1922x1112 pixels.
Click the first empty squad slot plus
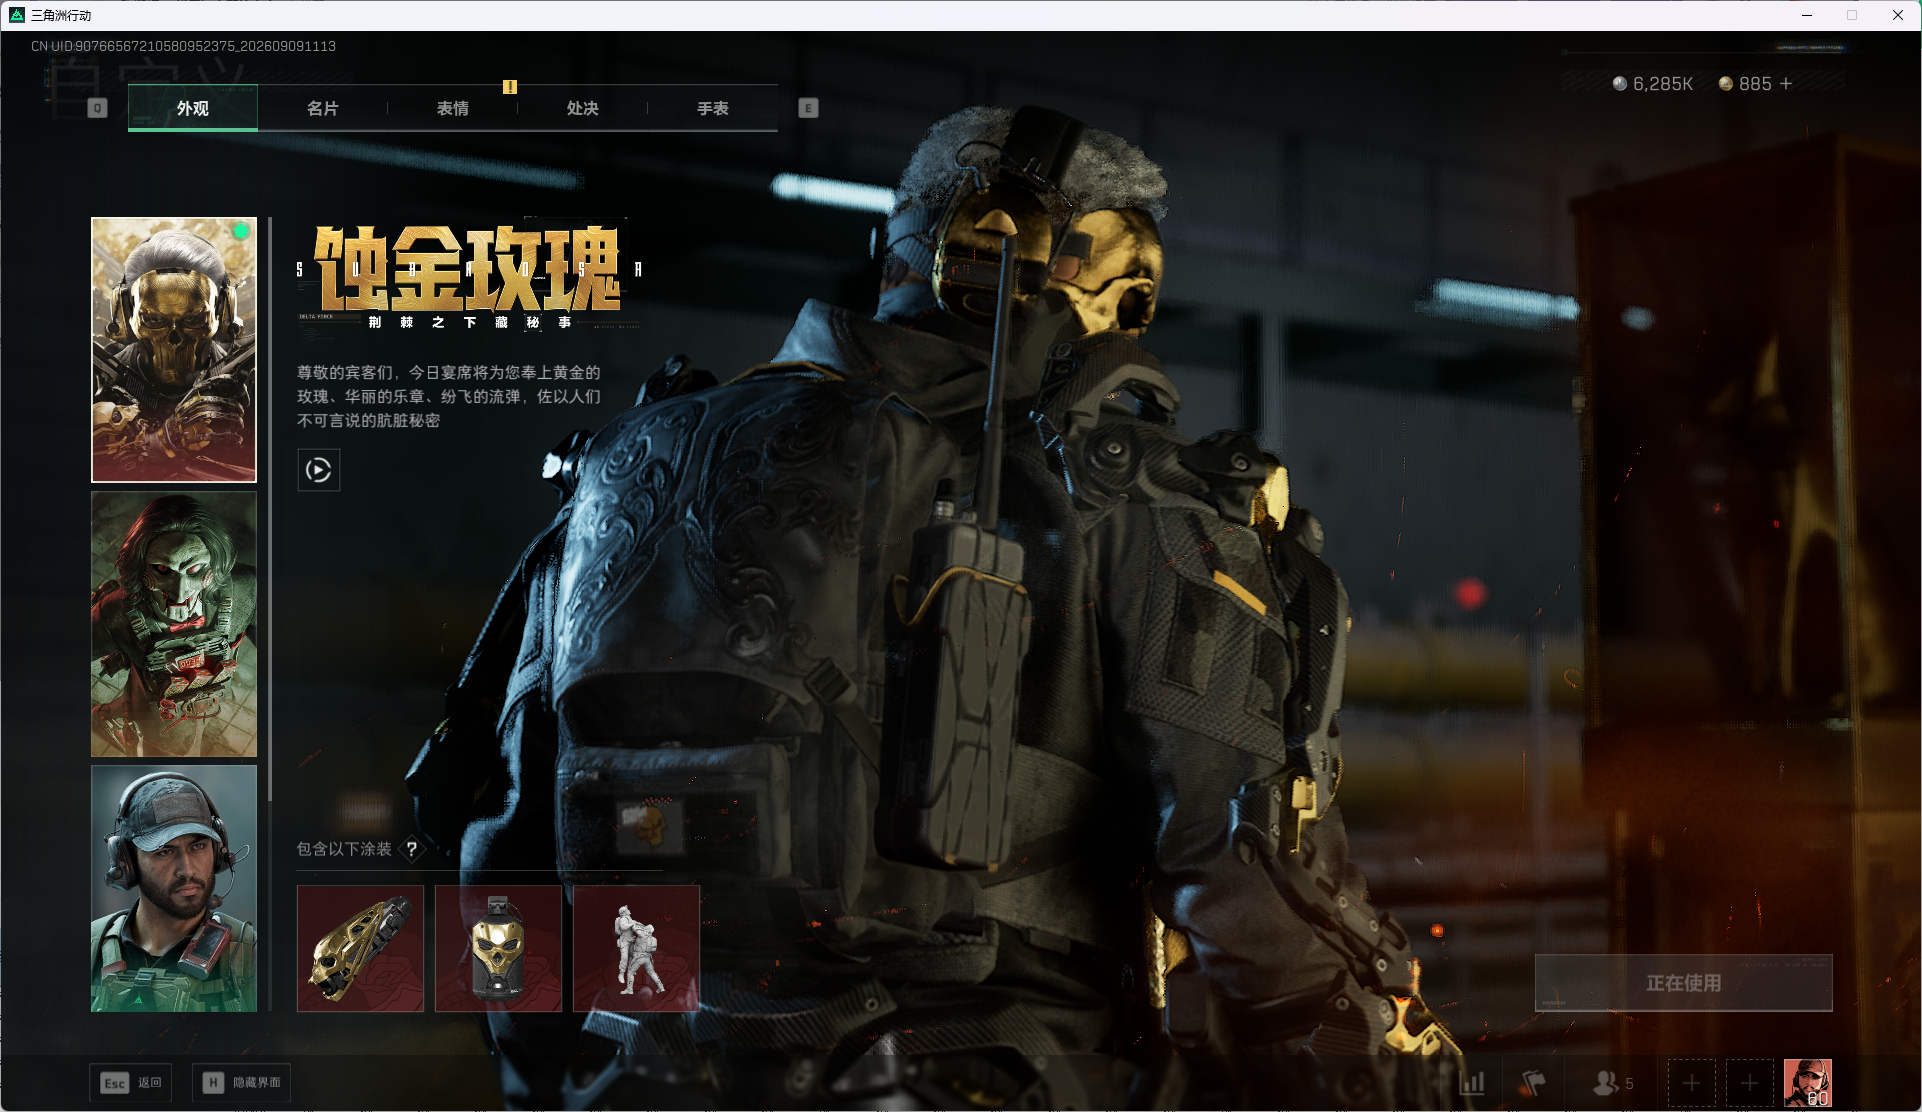coord(1692,1083)
